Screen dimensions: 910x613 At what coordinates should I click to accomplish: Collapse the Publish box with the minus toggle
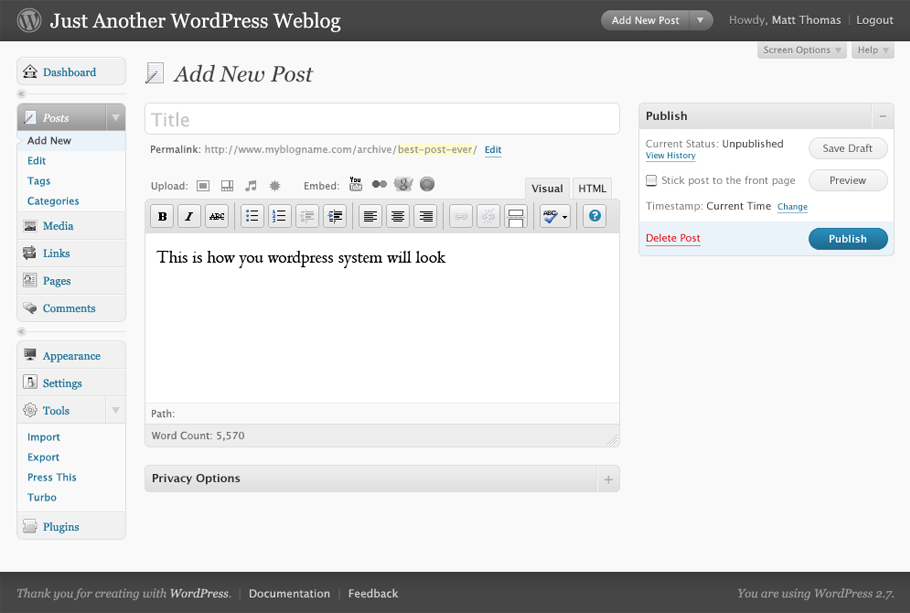tap(883, 116)
